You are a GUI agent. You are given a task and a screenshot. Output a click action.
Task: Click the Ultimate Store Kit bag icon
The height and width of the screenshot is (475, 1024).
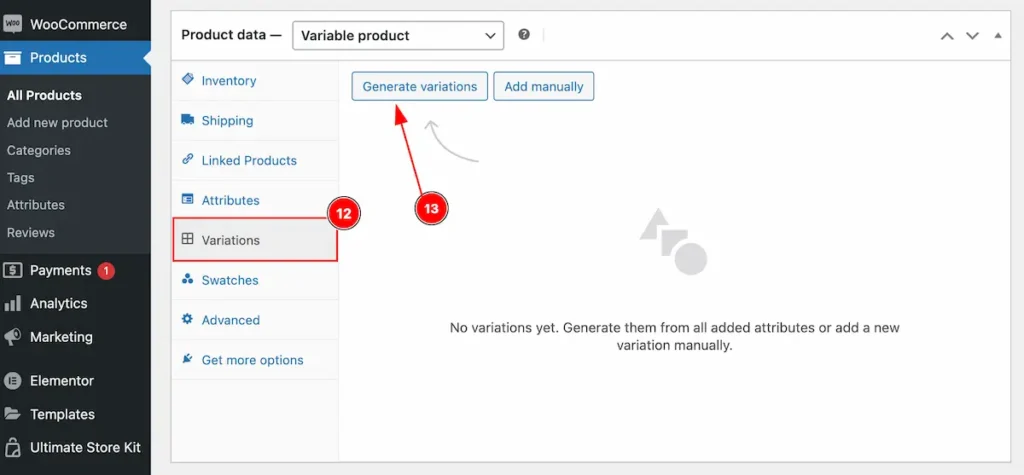[x=12, y=448]
